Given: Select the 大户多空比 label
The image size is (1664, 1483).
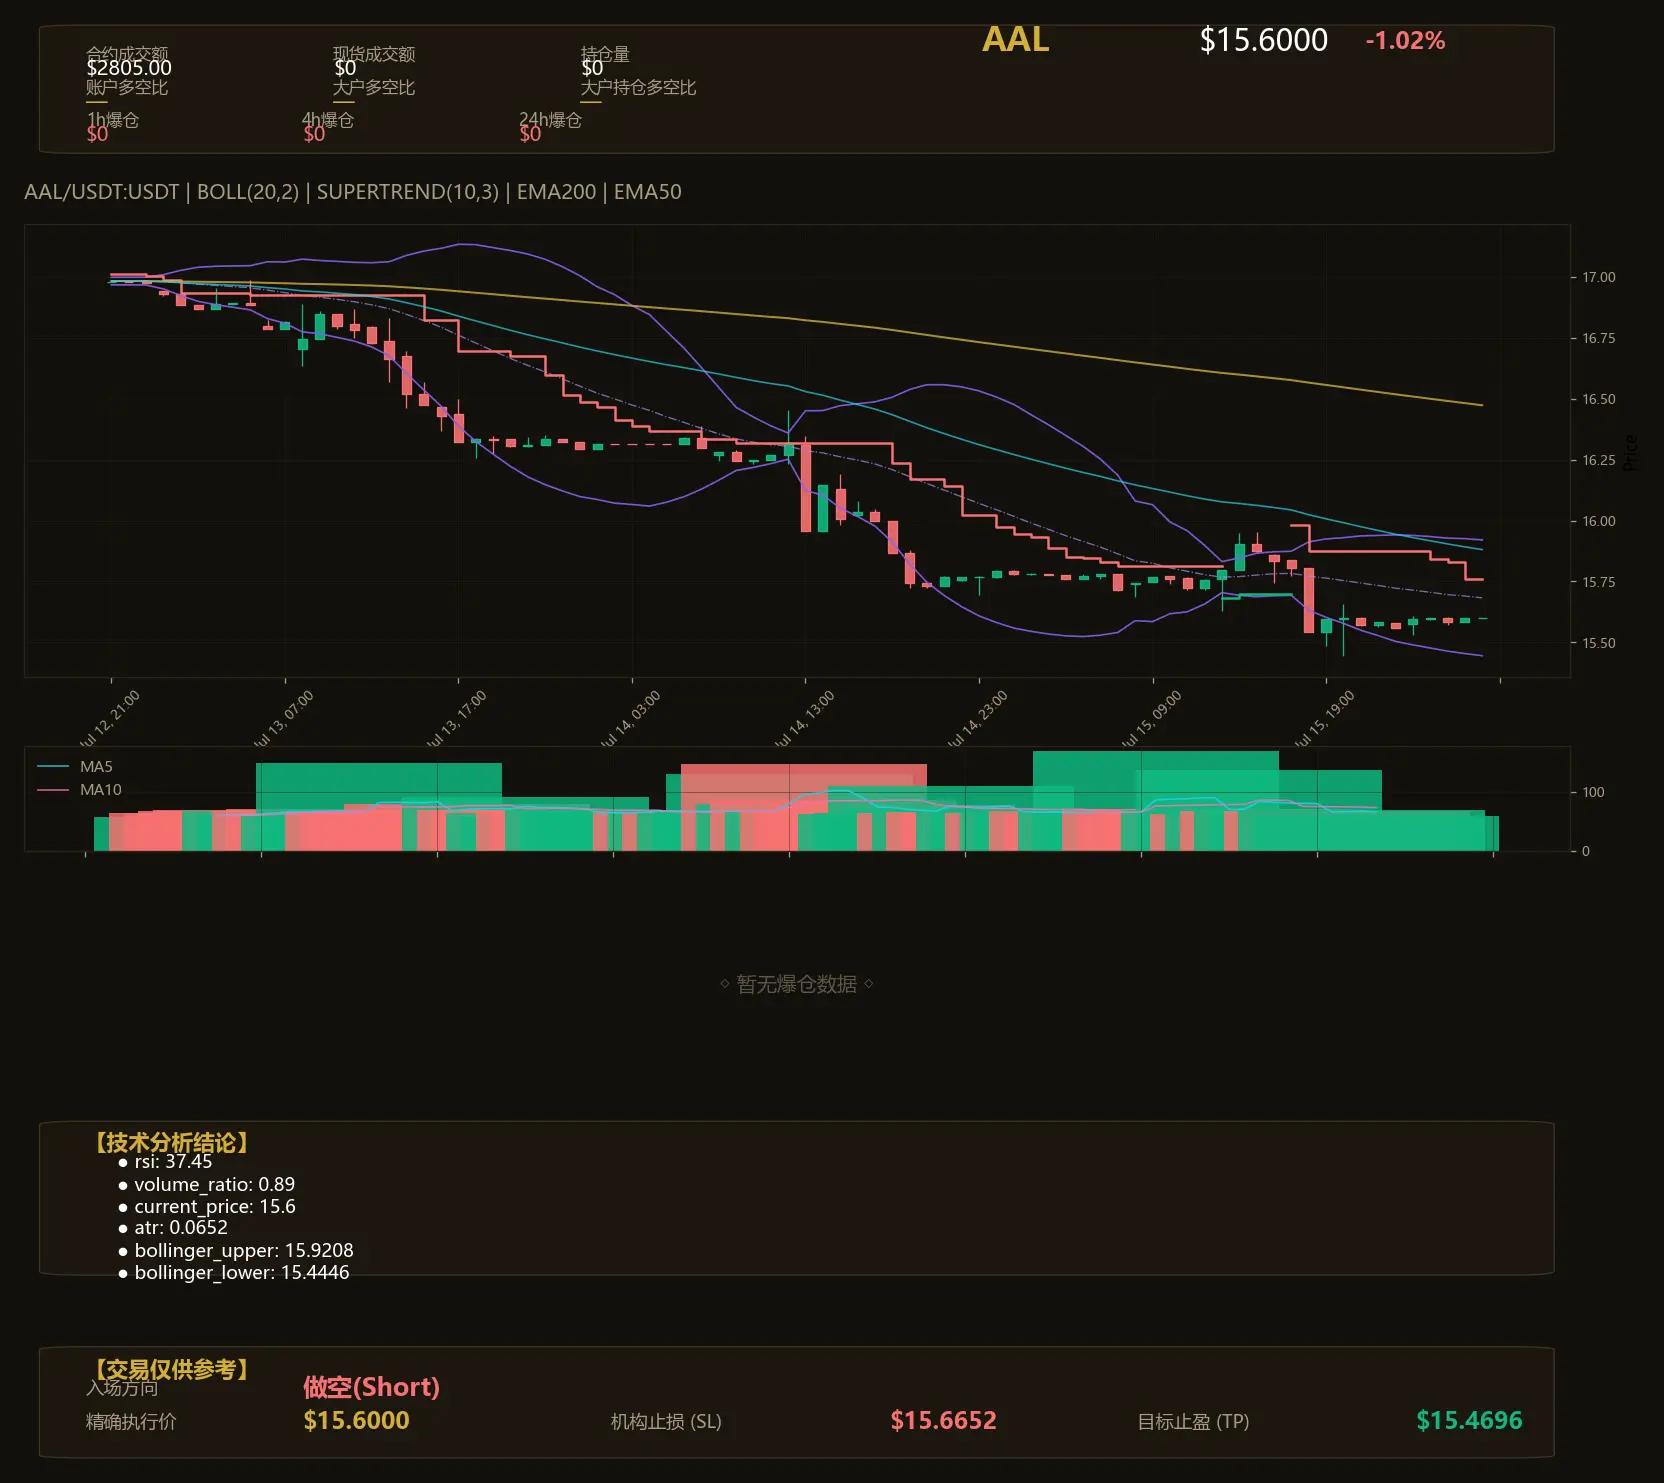Looking at the screenshot, I should pyautogui.click(x=374, y=87).
